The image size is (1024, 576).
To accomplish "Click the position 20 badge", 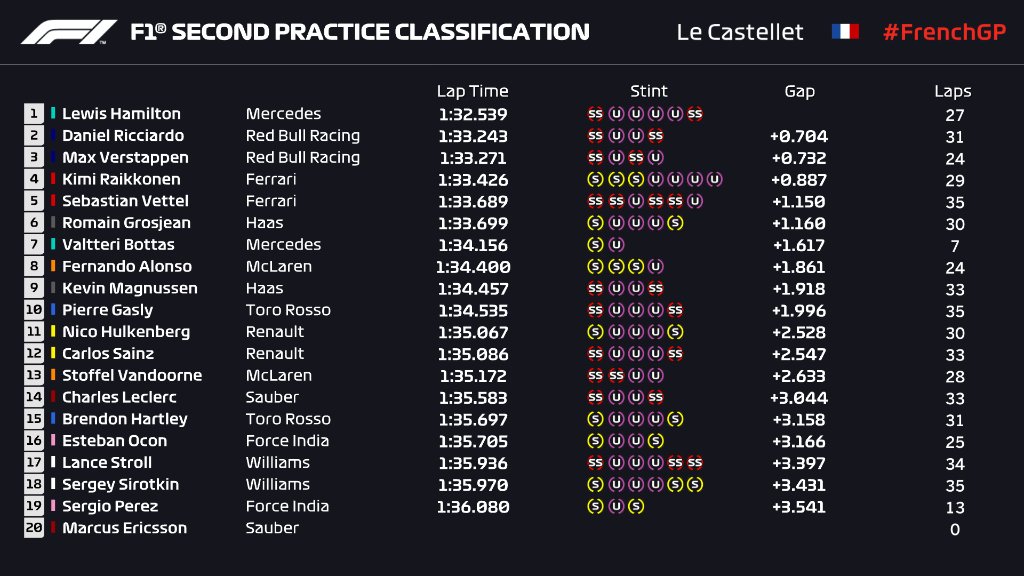I will click(x=34, y=528).
